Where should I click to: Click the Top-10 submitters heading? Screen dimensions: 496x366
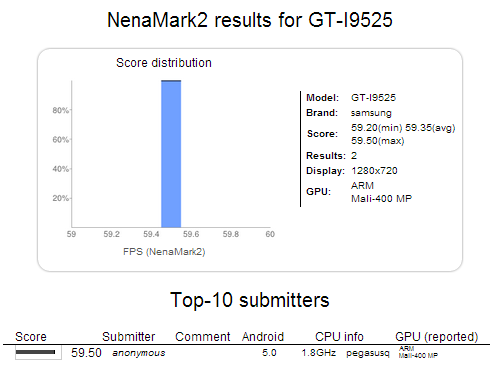(250, 300)
